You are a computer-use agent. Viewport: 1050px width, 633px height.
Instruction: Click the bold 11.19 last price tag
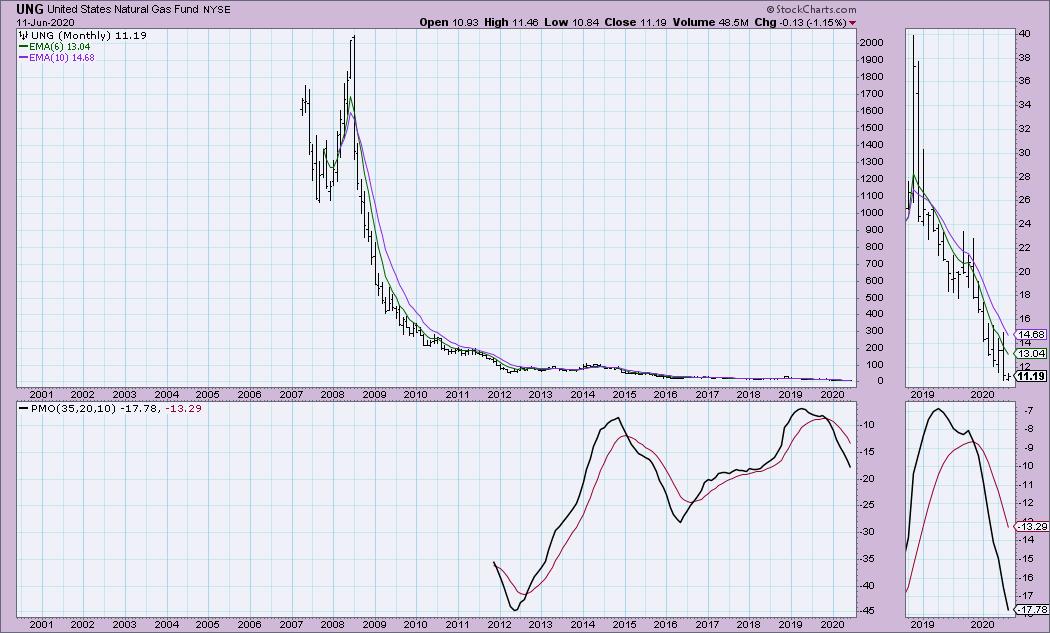pyautogui.click(x=1031, y=376)
